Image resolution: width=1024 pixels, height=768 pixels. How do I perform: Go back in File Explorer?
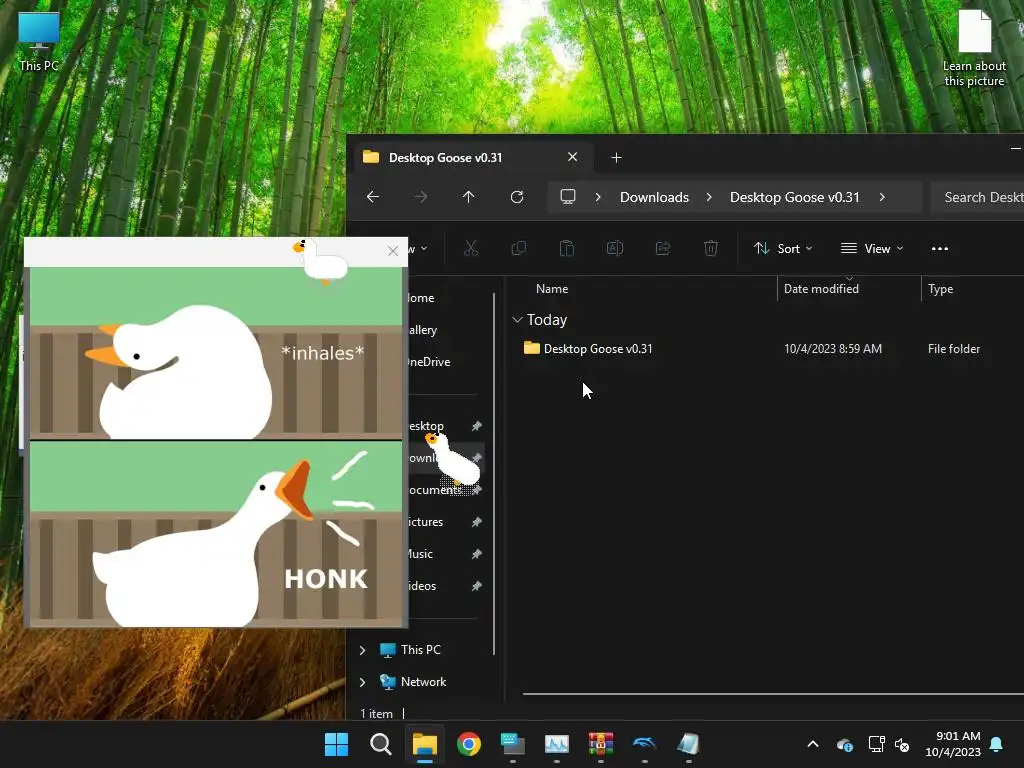click(x=373, y=197)
